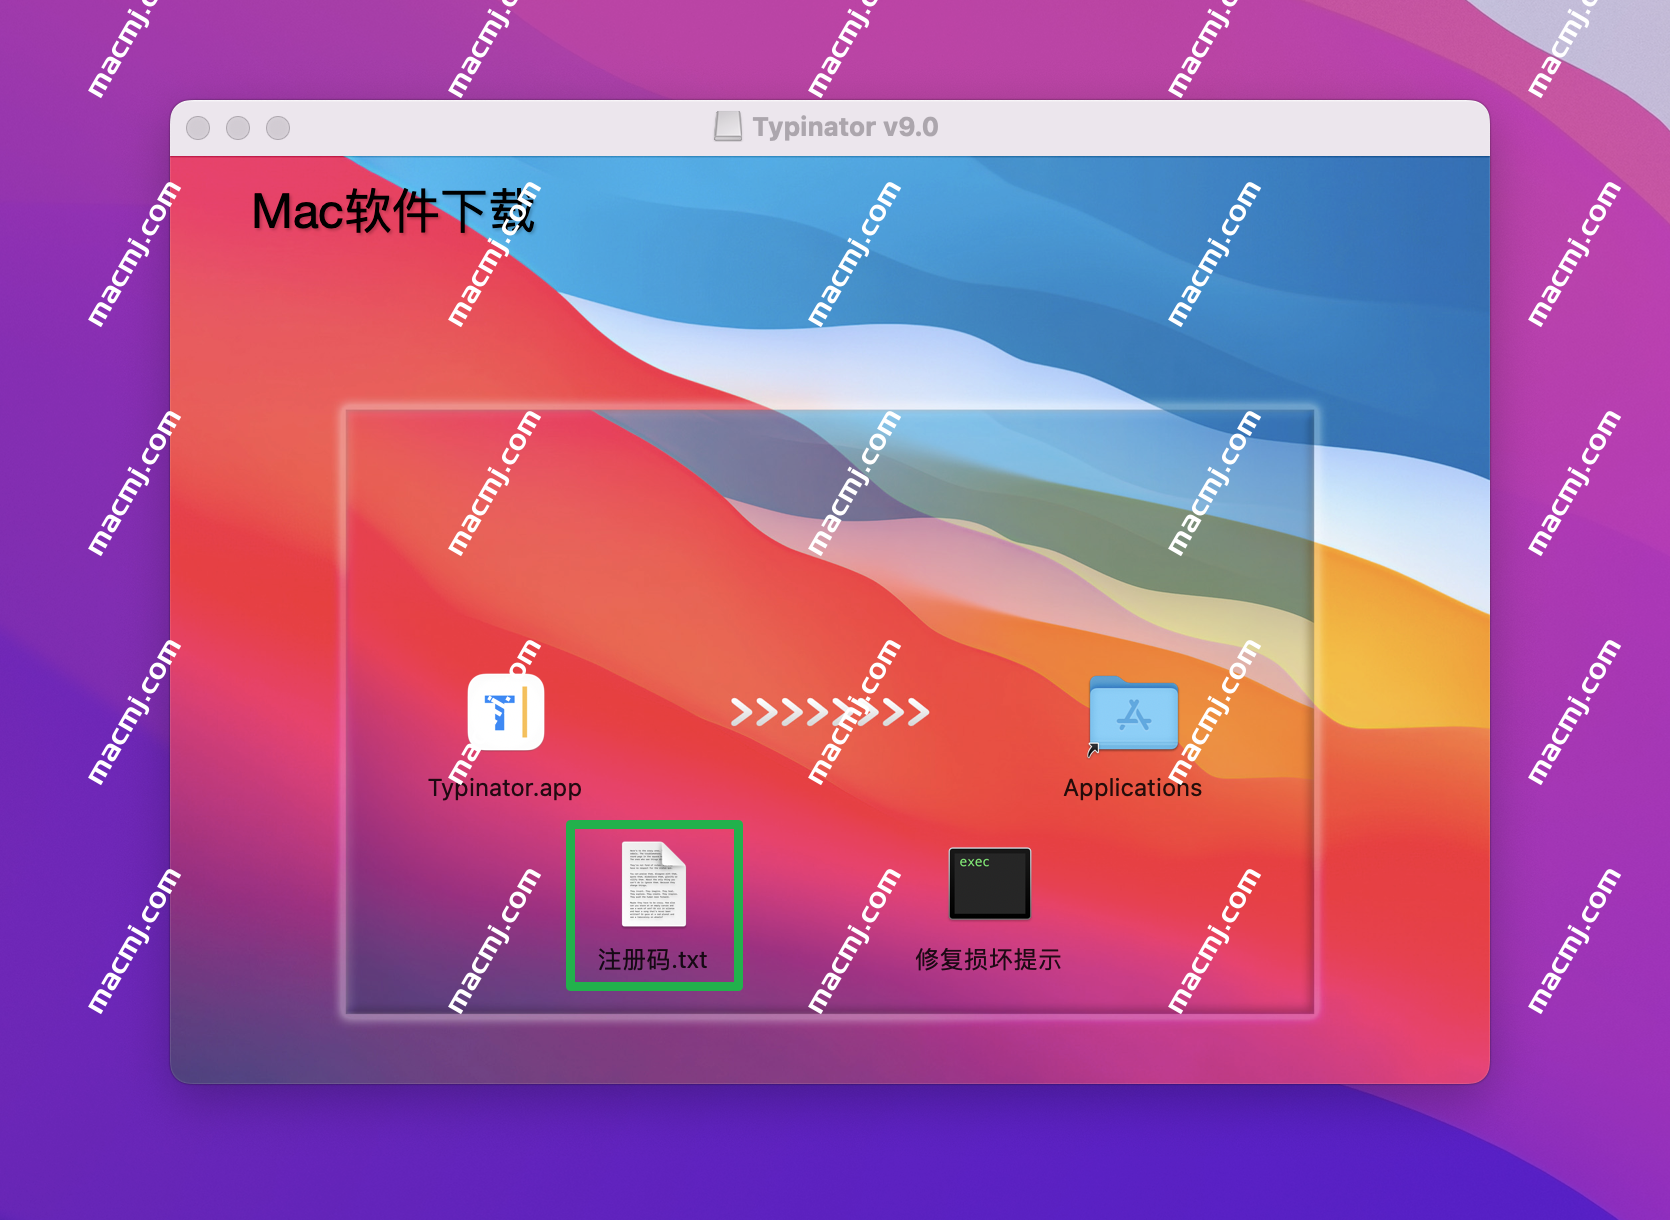This screenshot has width=1670, height=1220.
Task: Click the 修复损坏提示 file name label
Action: [988, 960]
